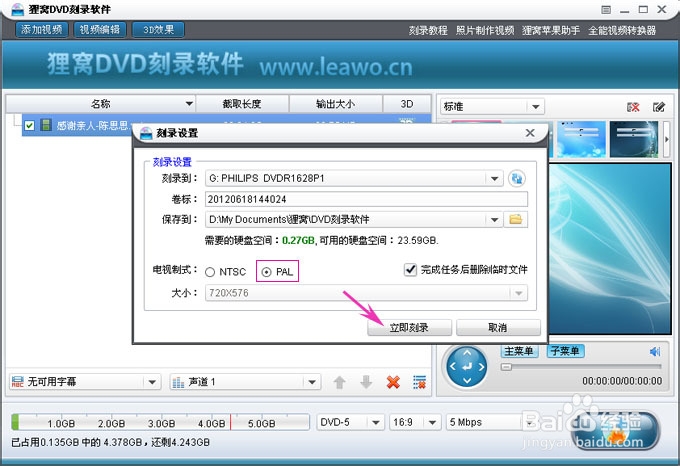Click the 卷标 volume label input field
The image size is (680, 466).
click(x=366, y=199)
